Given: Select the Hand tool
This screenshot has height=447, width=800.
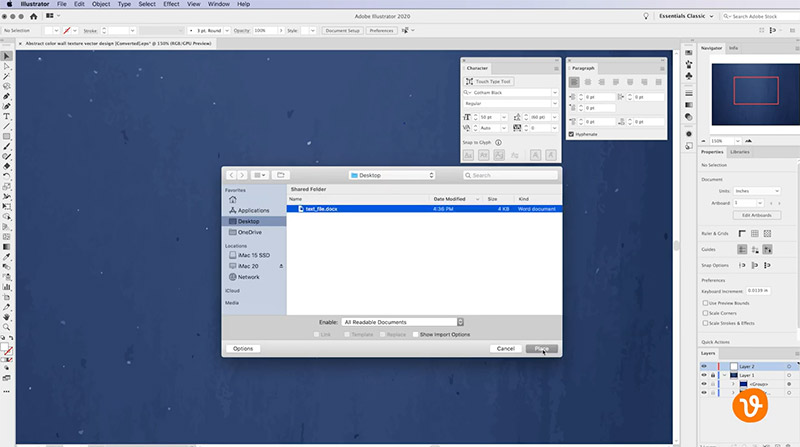Looking at the screenshot, I should click(x=7, y=317).
